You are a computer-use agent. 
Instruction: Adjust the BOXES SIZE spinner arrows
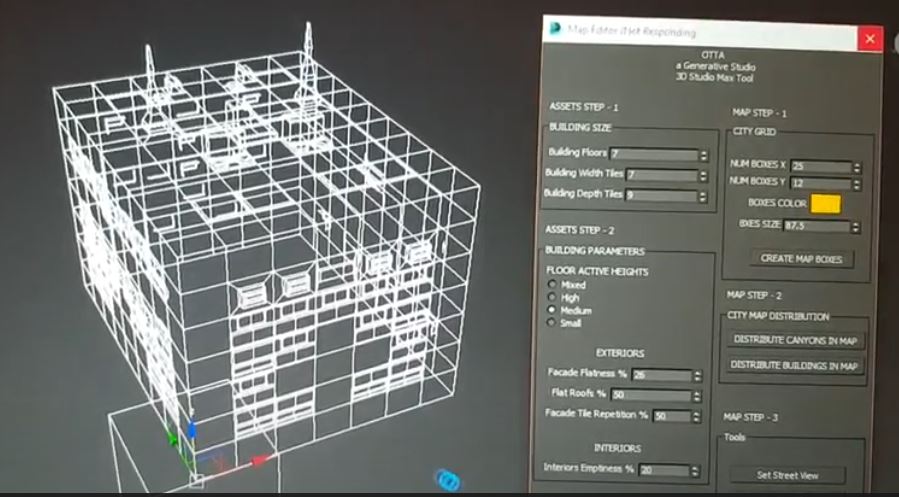[856, 228]
